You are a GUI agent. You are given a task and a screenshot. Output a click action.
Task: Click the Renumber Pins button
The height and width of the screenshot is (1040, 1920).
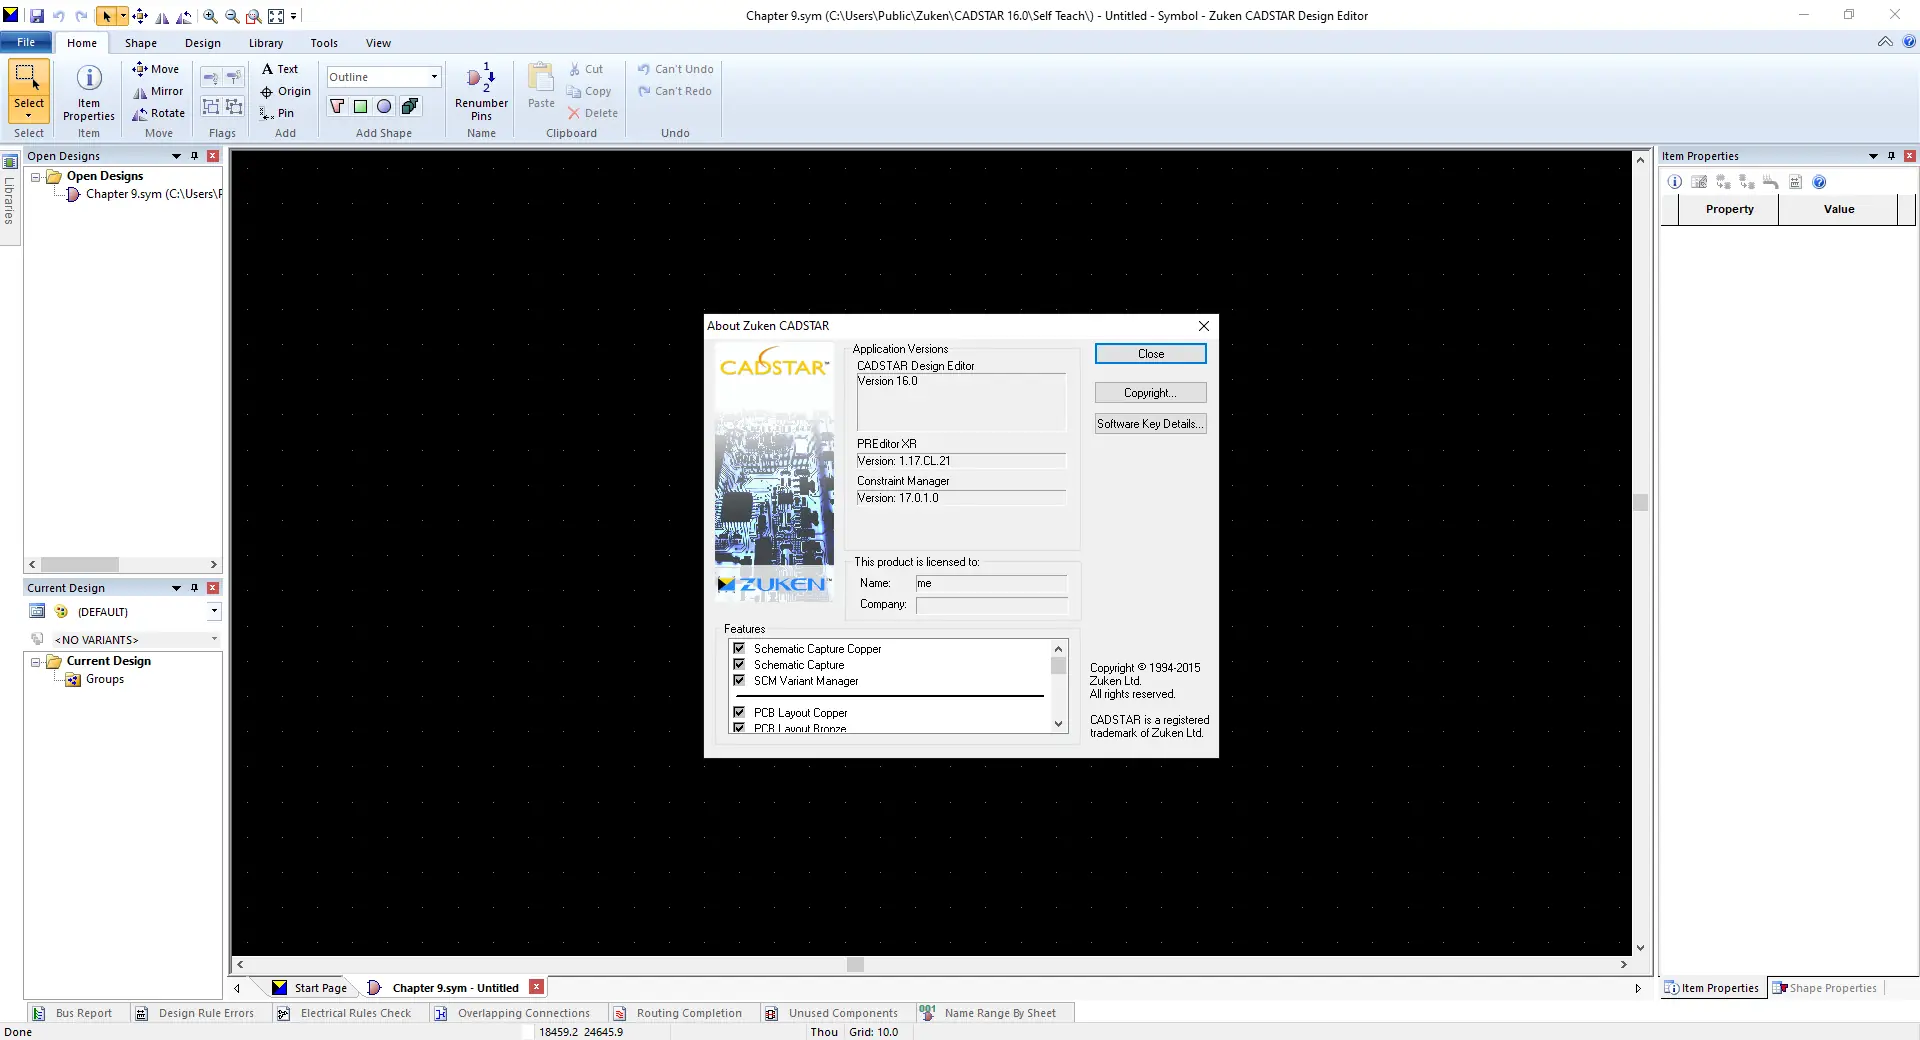(481, 92)
